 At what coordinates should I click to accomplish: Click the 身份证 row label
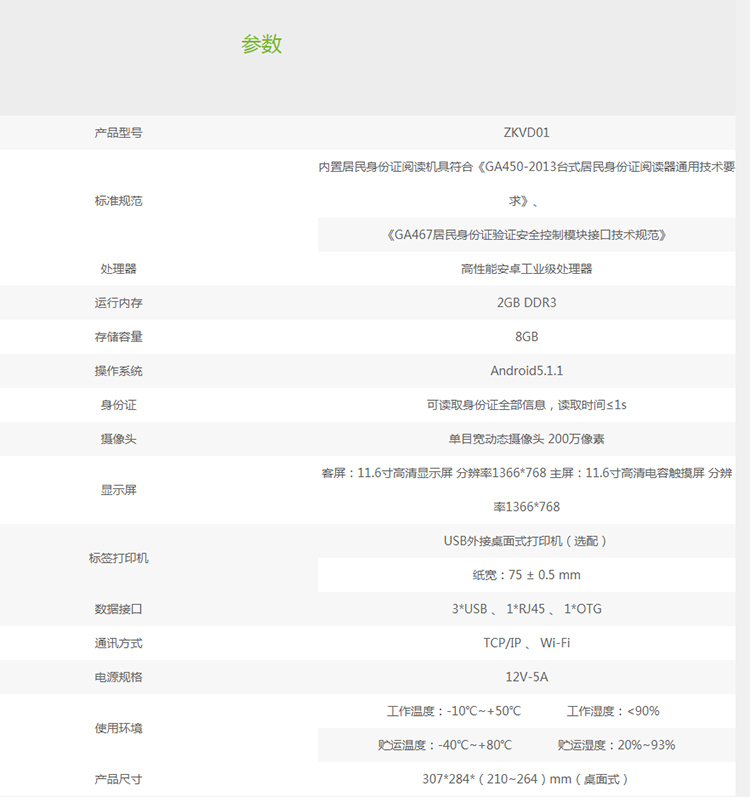click(x=118, y=405)
